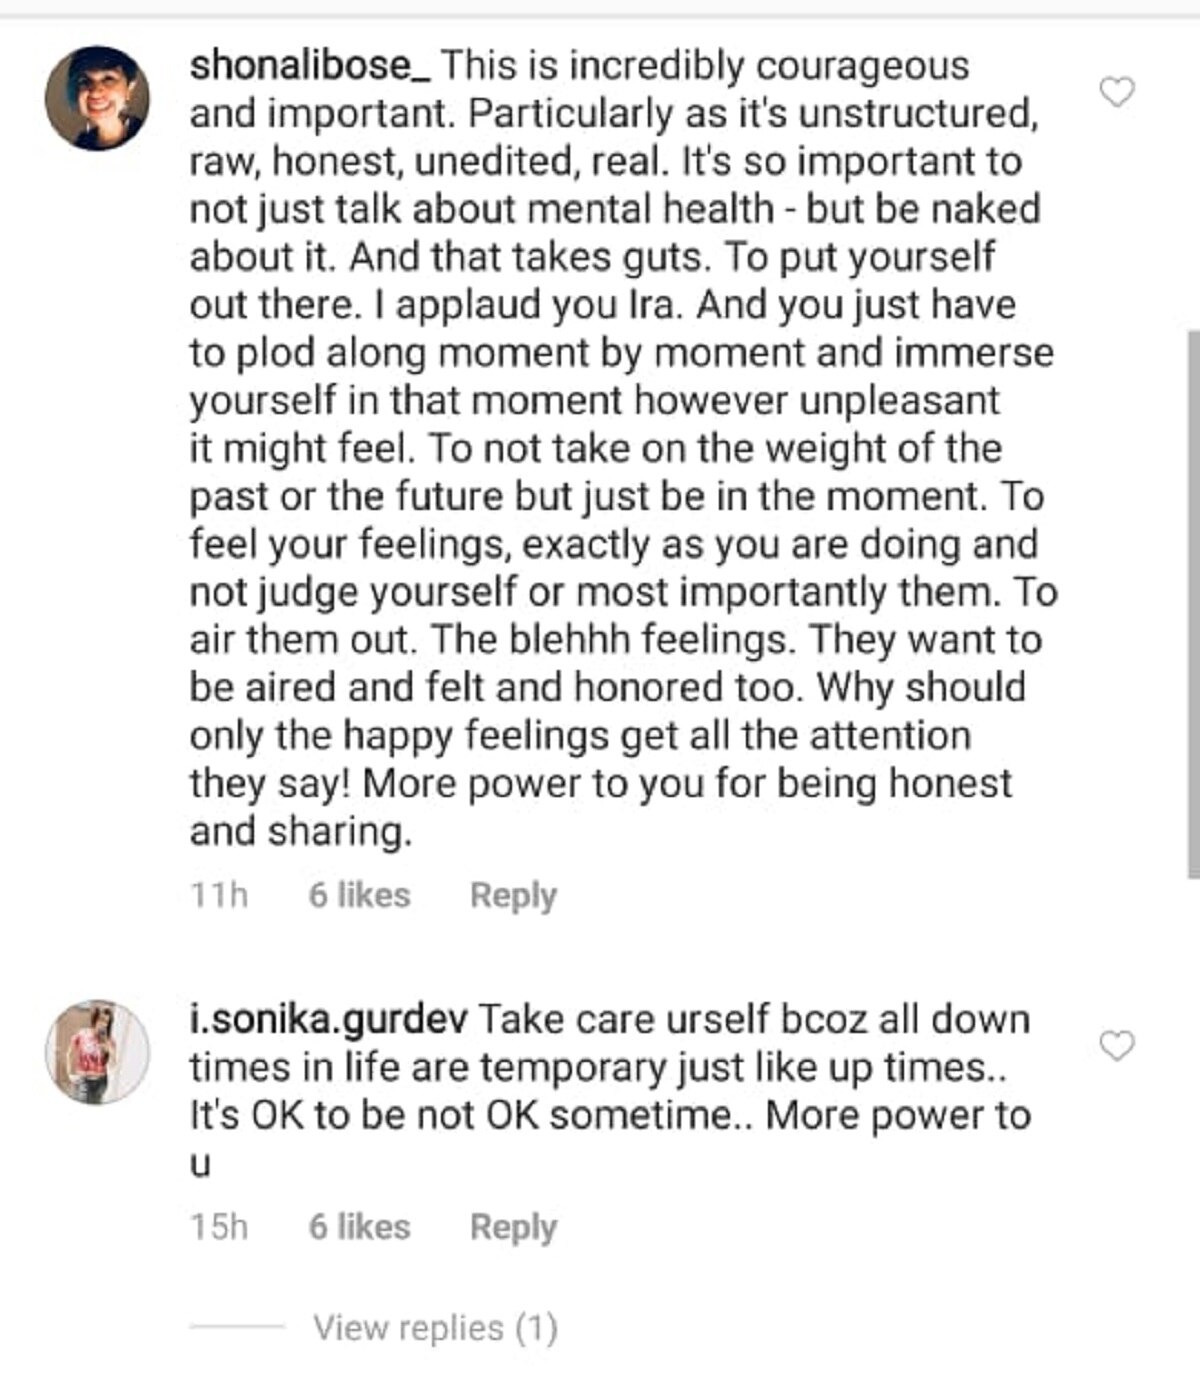The width and height of the screenshot is (1200, 1378).
Task: Click the word "courageous" in the first line
Action: [x=862, y=66]
